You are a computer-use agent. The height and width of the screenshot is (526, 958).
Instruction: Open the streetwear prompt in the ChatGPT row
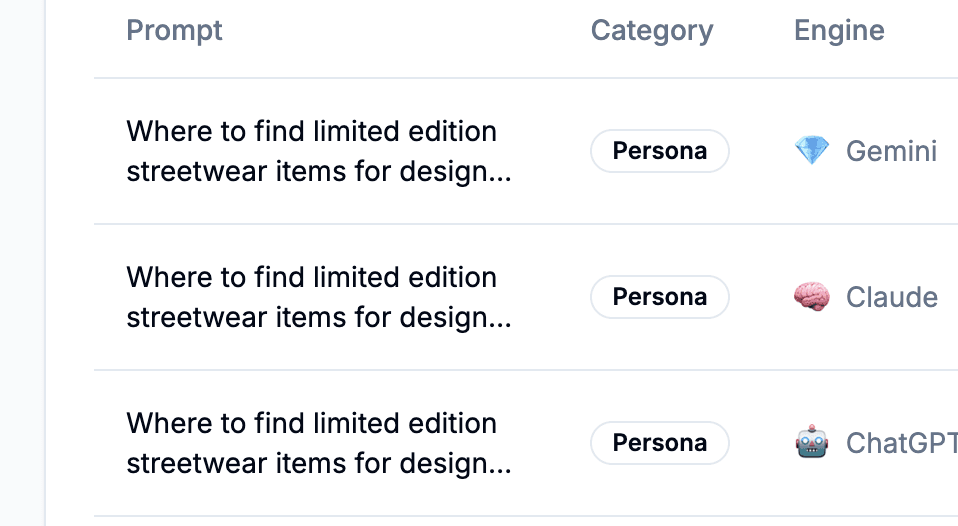pyautogui.click(x=311, y=424)
